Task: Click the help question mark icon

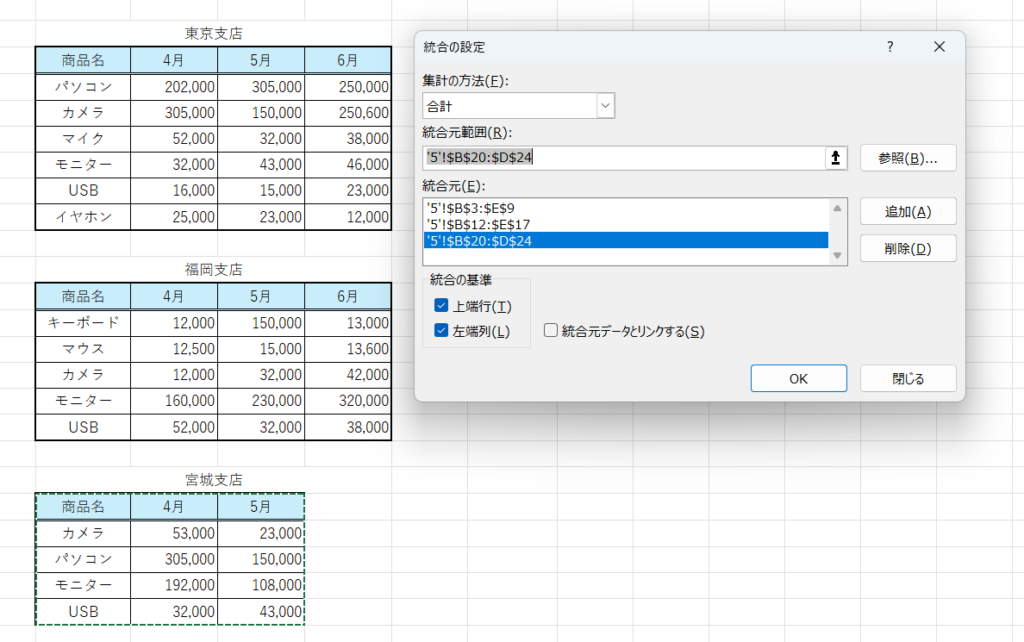Action: tap(890, 47)
